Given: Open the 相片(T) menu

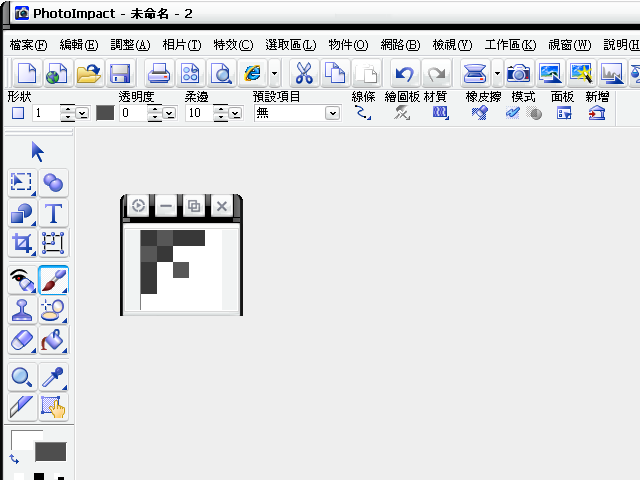Looking at the screenshot, I should click(182, 44).
